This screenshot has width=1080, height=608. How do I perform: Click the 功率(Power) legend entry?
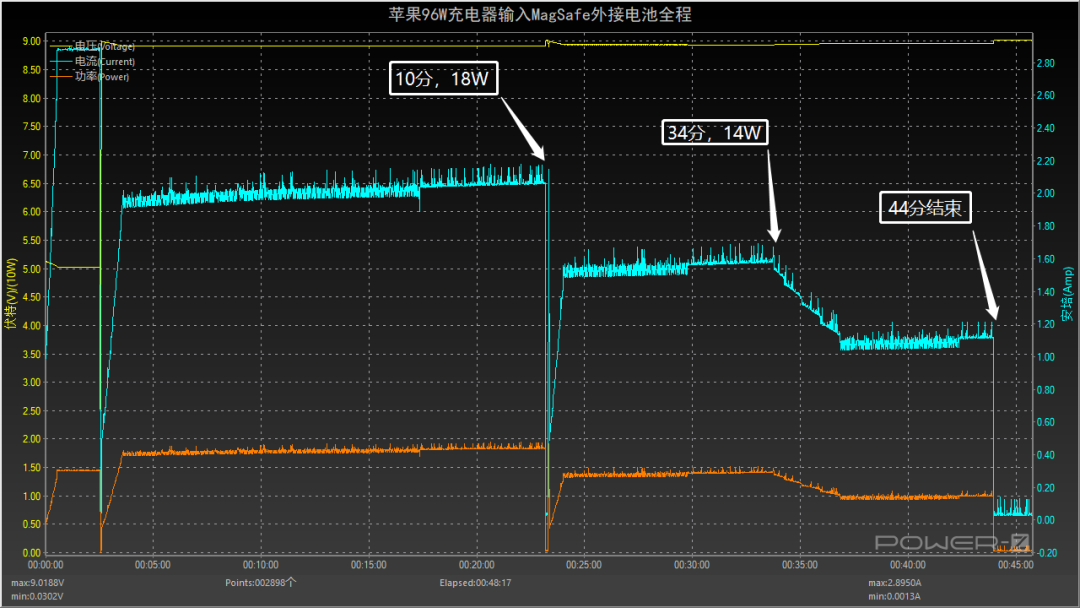coord(90,76)
